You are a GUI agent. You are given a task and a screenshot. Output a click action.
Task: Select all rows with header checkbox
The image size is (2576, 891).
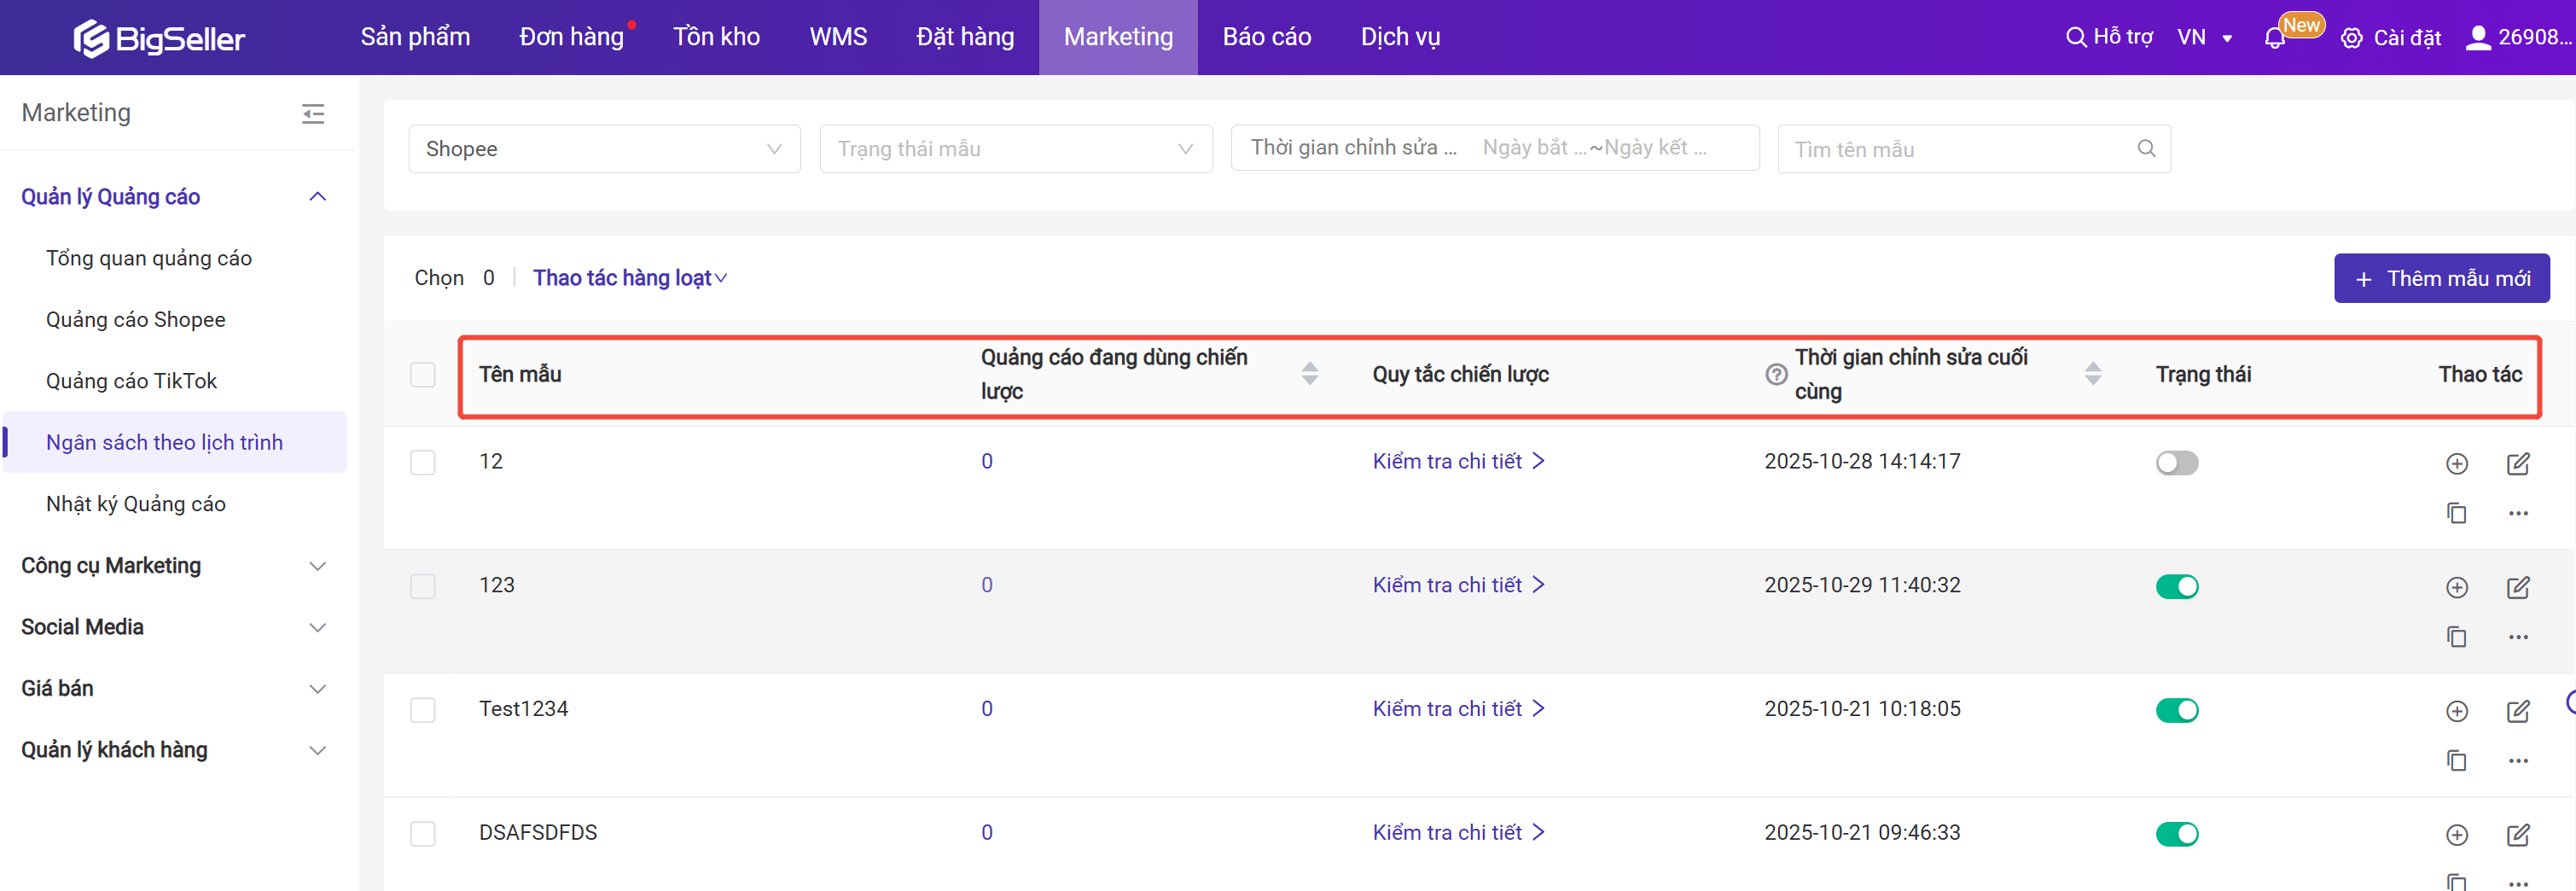[423, 375]
